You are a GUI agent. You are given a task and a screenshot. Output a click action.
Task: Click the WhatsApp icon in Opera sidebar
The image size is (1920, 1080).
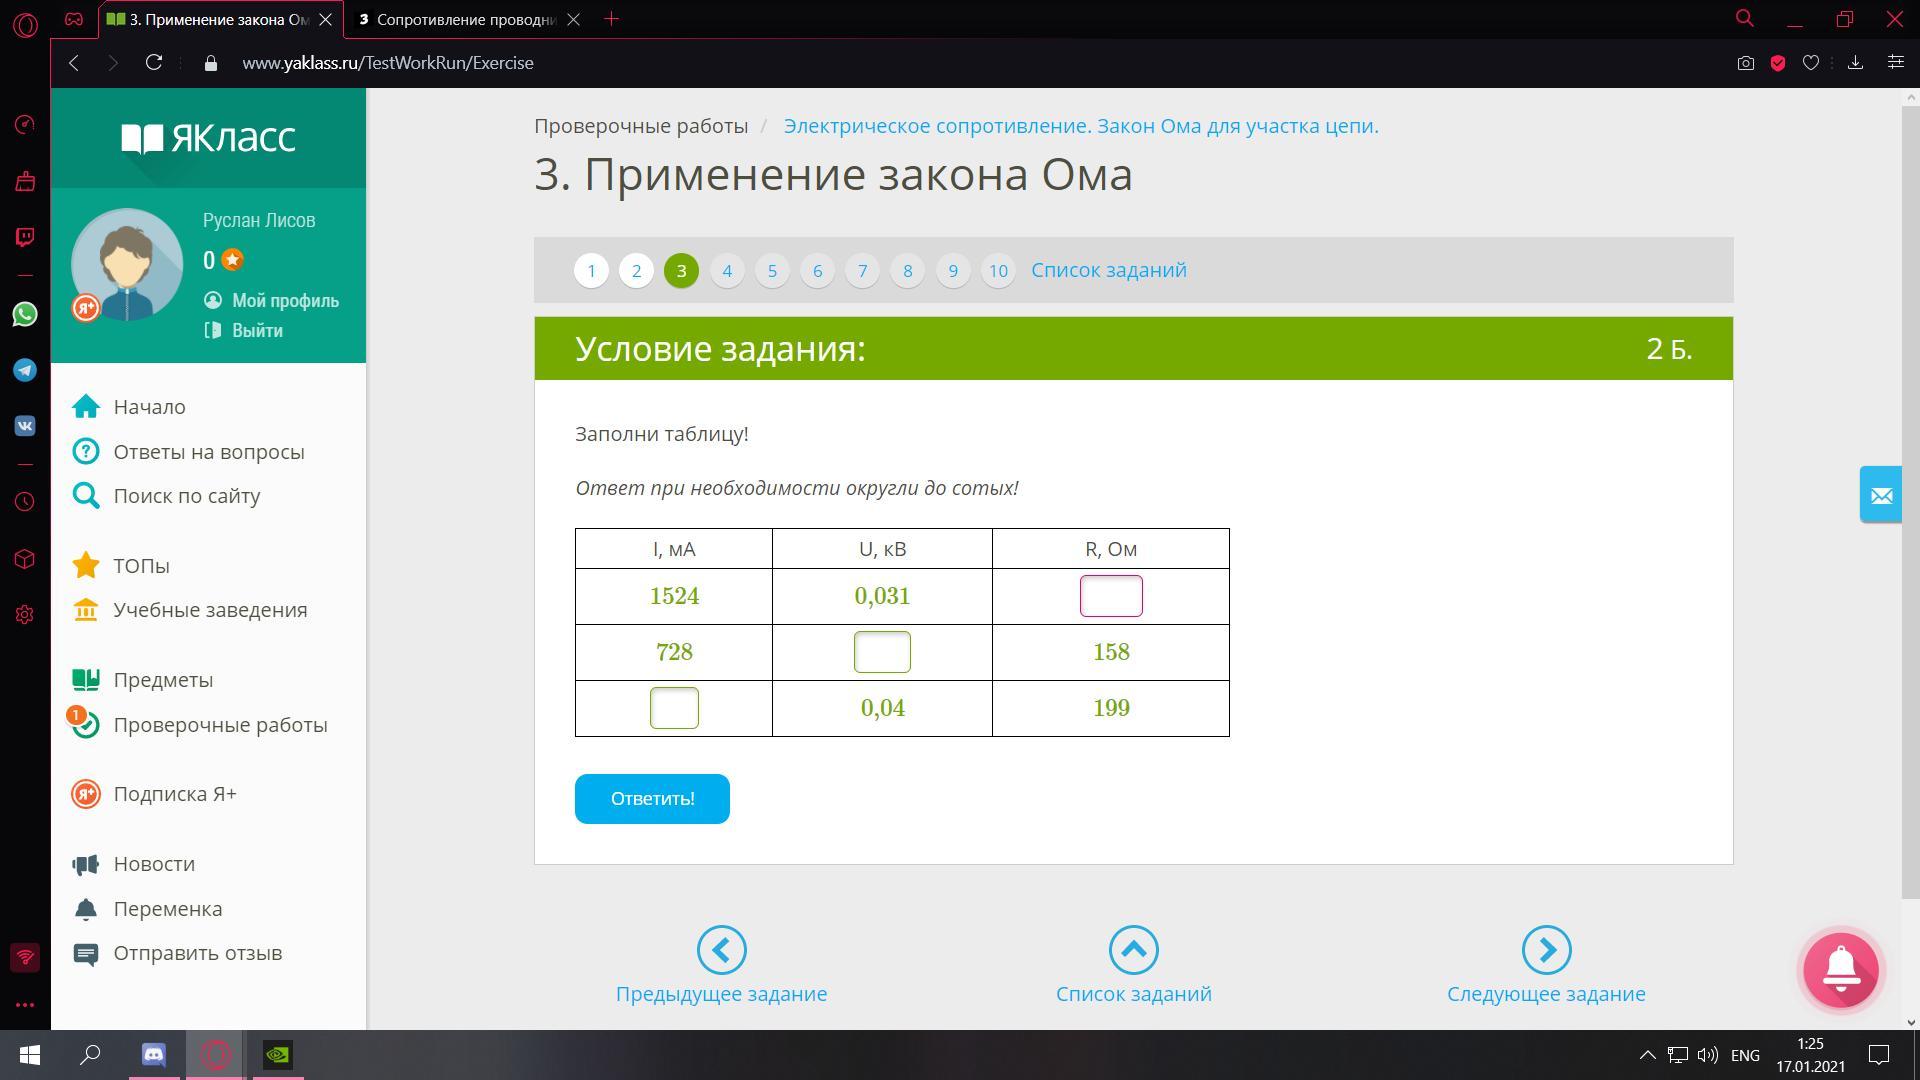(25, 314)
